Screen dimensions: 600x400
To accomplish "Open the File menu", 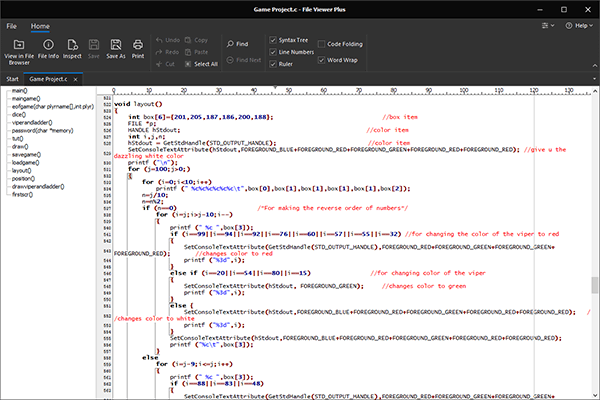I will [11, 26].
